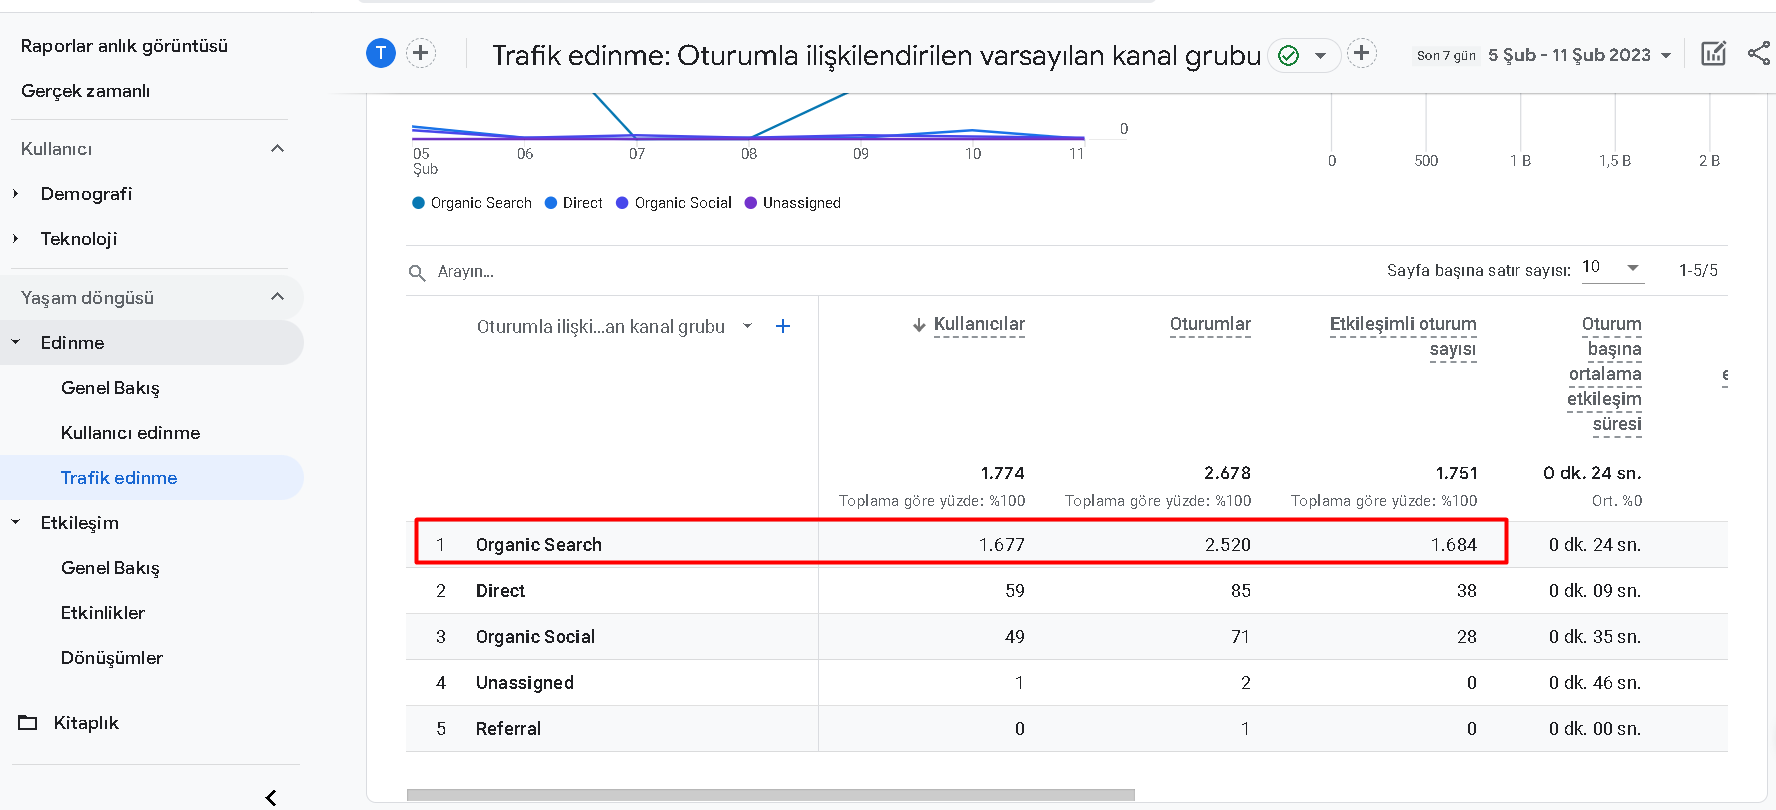
Task: Expand the Demografi tree item
Action: [x=15, y=194]
